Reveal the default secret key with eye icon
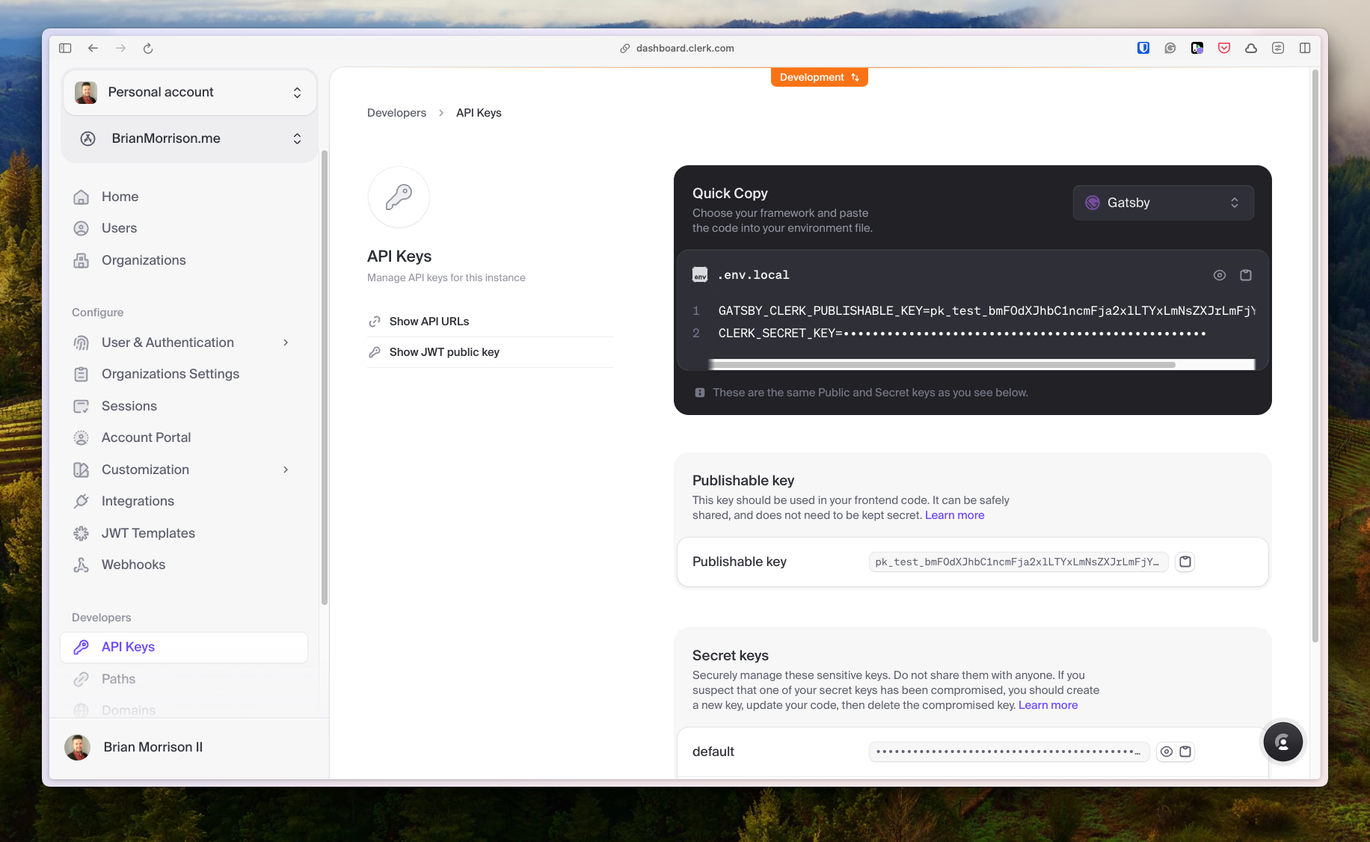This screenshot has height=842, width=1370. (x=1166, y=751)
